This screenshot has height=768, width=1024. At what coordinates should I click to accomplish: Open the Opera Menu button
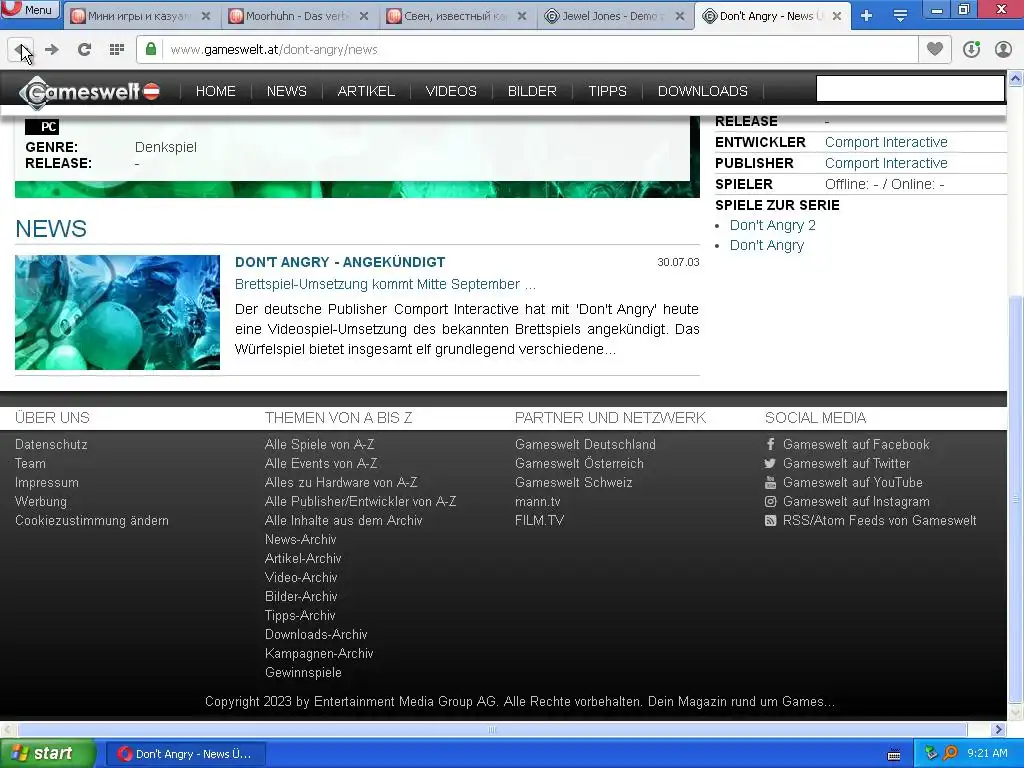click(x=30, y=9)
